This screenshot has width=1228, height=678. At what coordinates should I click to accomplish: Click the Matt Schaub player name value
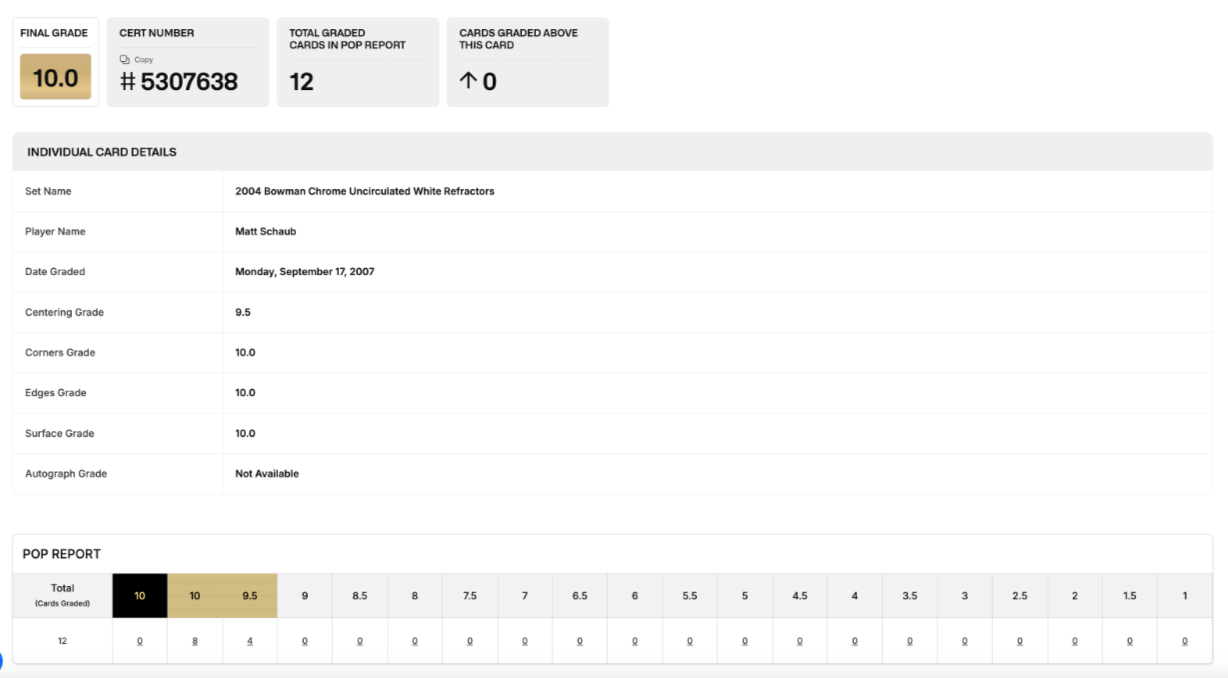[x=265, y=231]
